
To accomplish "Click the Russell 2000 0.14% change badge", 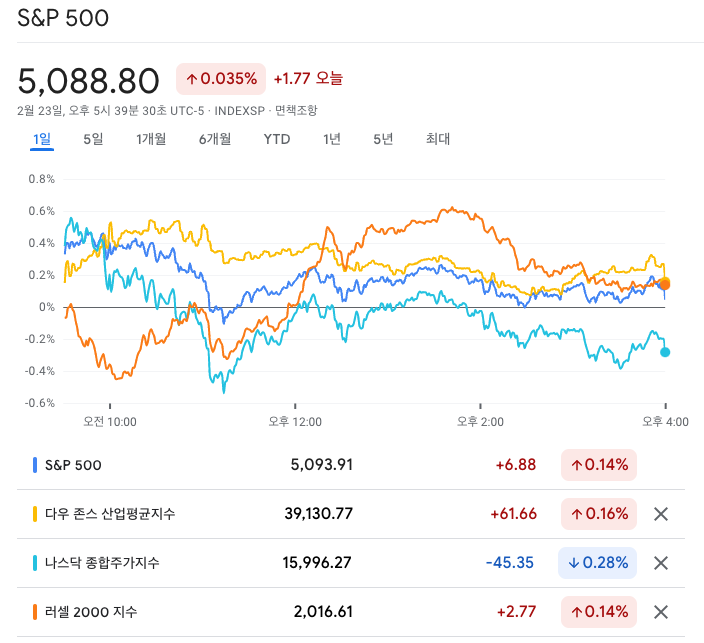I will (x=599, y=612).
